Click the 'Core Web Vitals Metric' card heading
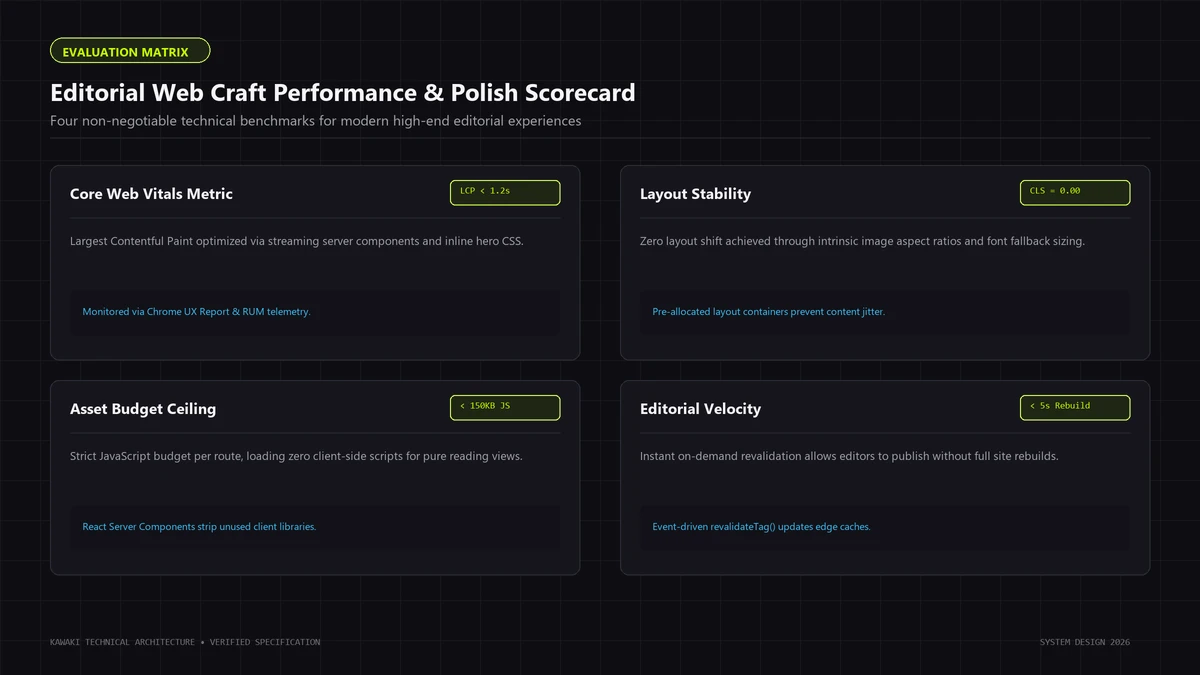 pyautogui.click(x=151, y=194)
